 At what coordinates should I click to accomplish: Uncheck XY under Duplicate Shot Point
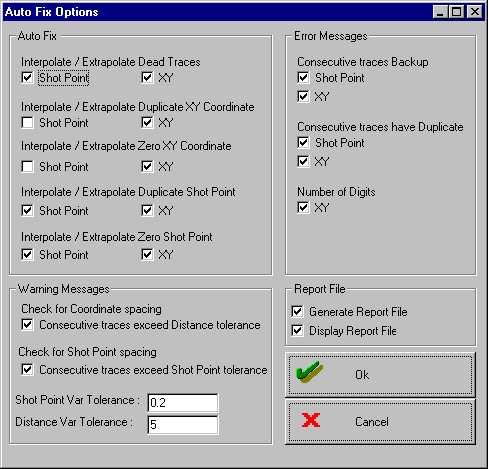pyautogui.click(x=147, y=210)
